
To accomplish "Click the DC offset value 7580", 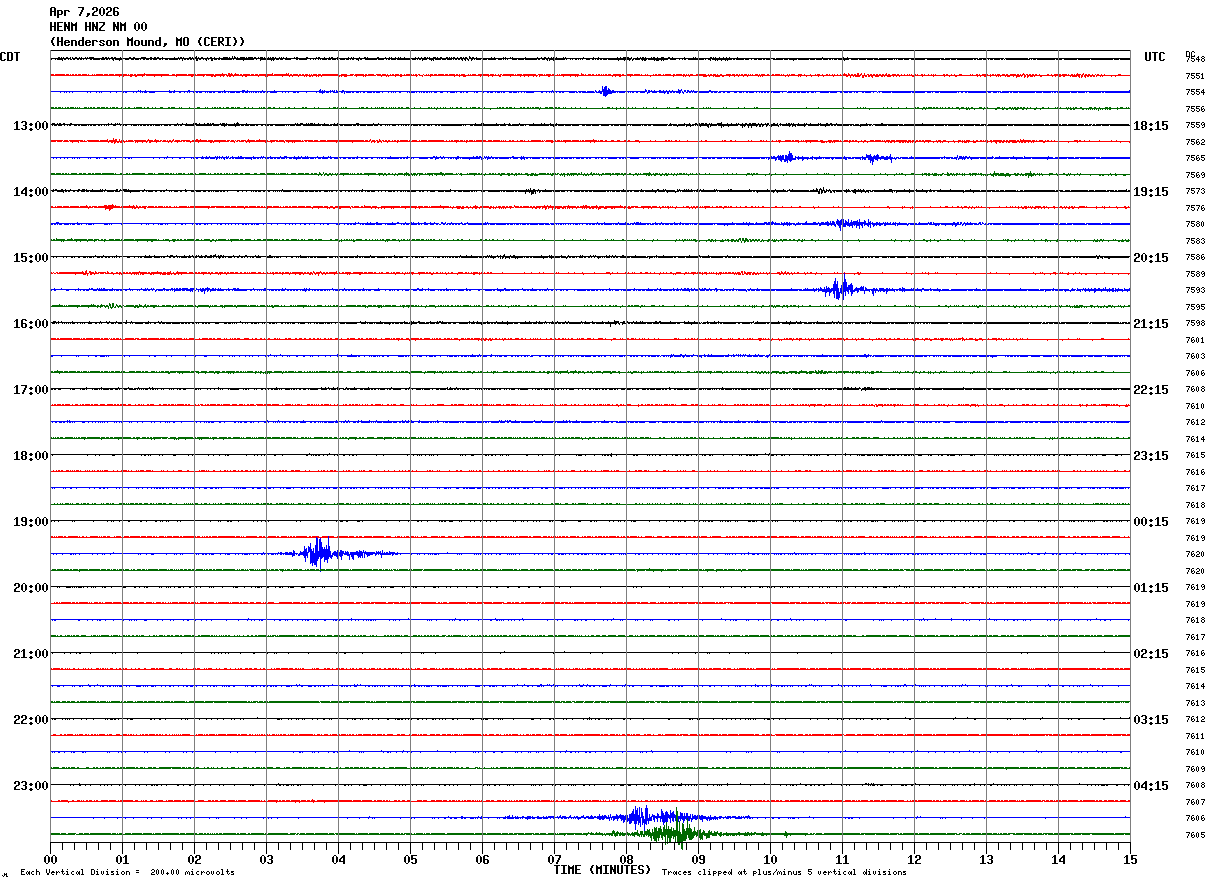I will [1195, 225].
